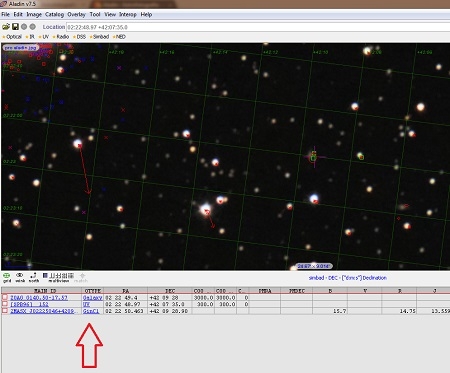Sort by the RA column header
Screen dimensions: 450x373
(x=125, y=291)
